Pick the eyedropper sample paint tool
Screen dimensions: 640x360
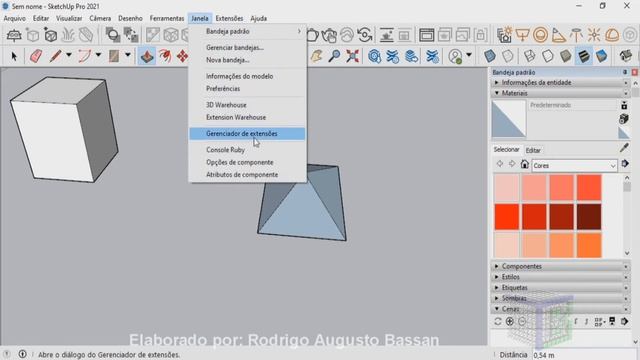click(x=624, y=148)
